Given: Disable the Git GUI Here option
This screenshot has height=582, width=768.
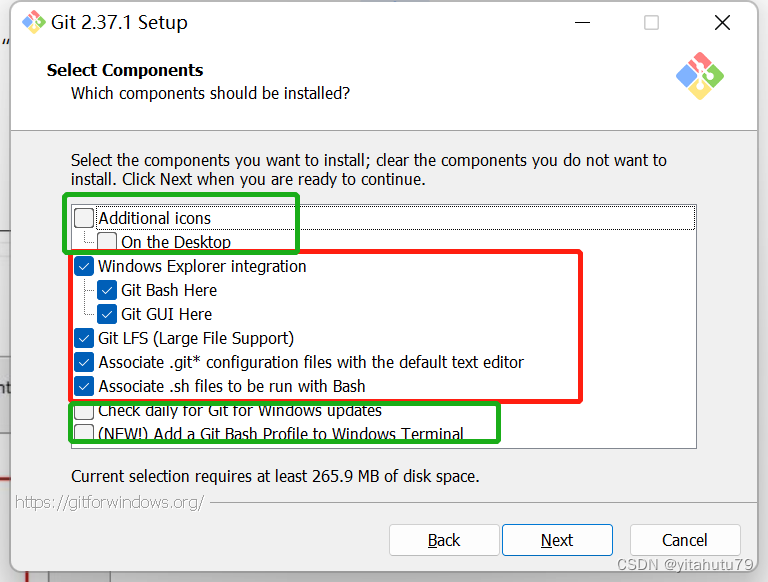Looking at the screenshot, I should 108,314.
